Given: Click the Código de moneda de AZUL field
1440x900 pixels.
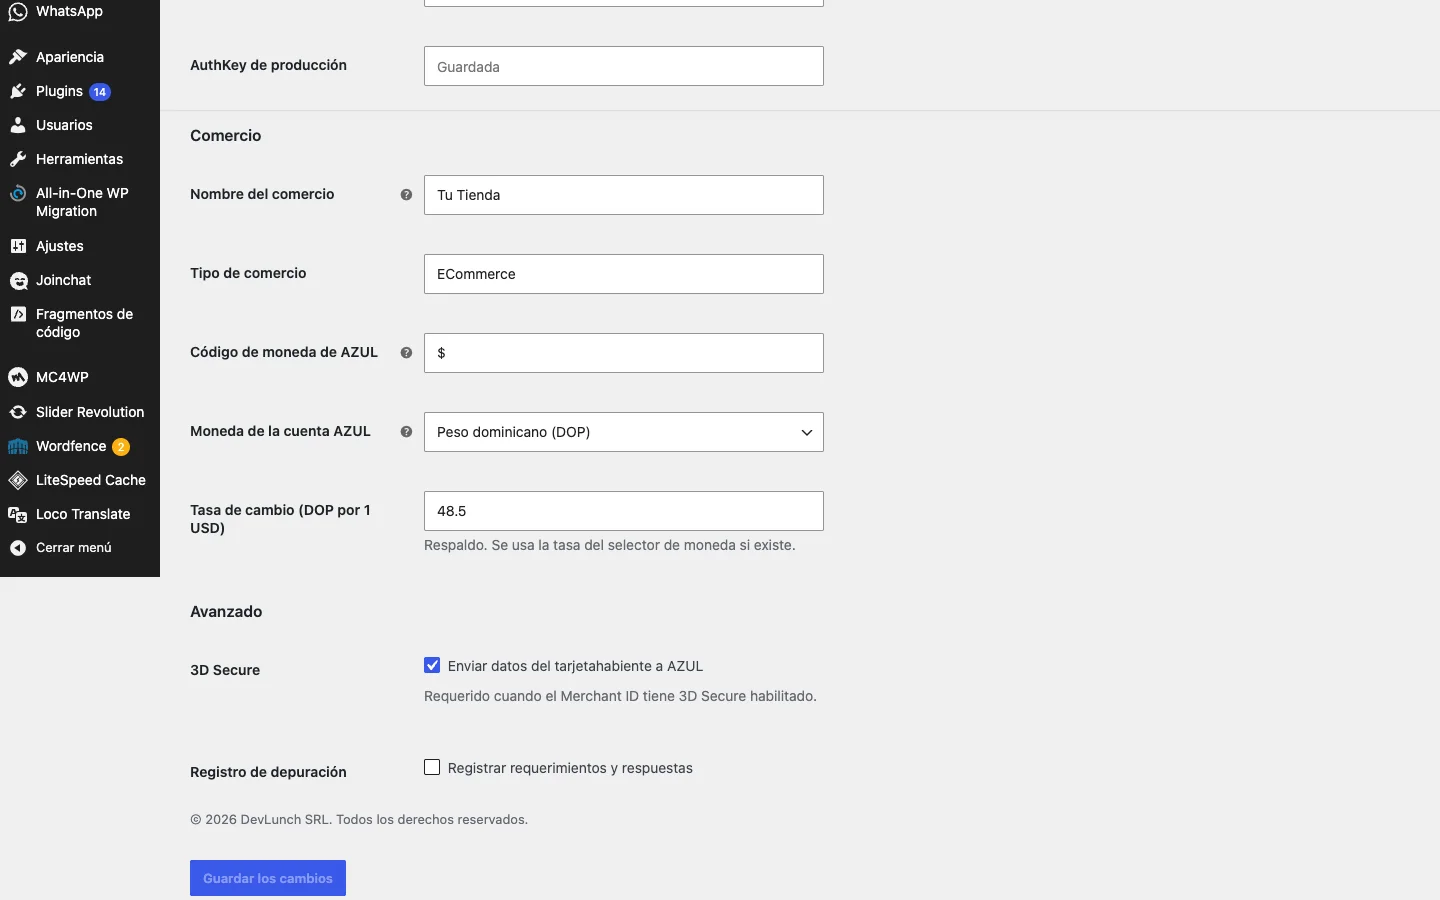Looking at the screenshot, I should 624,353.
